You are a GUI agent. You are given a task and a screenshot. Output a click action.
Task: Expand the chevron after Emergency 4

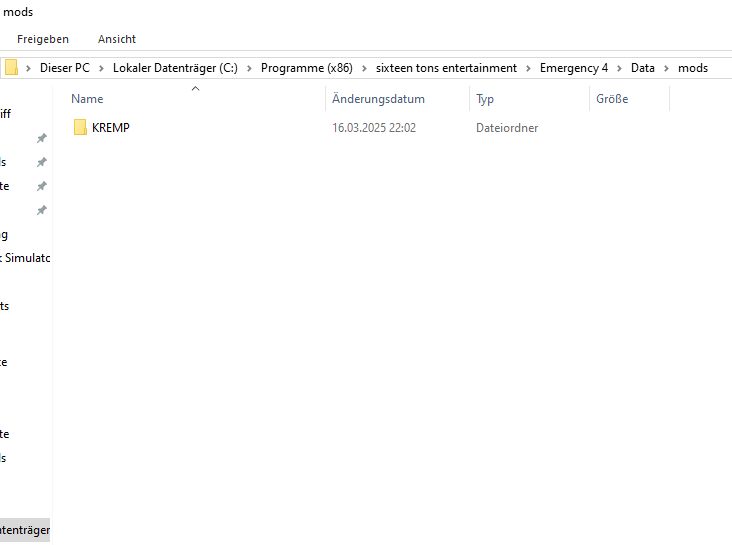tap(619, 68)
